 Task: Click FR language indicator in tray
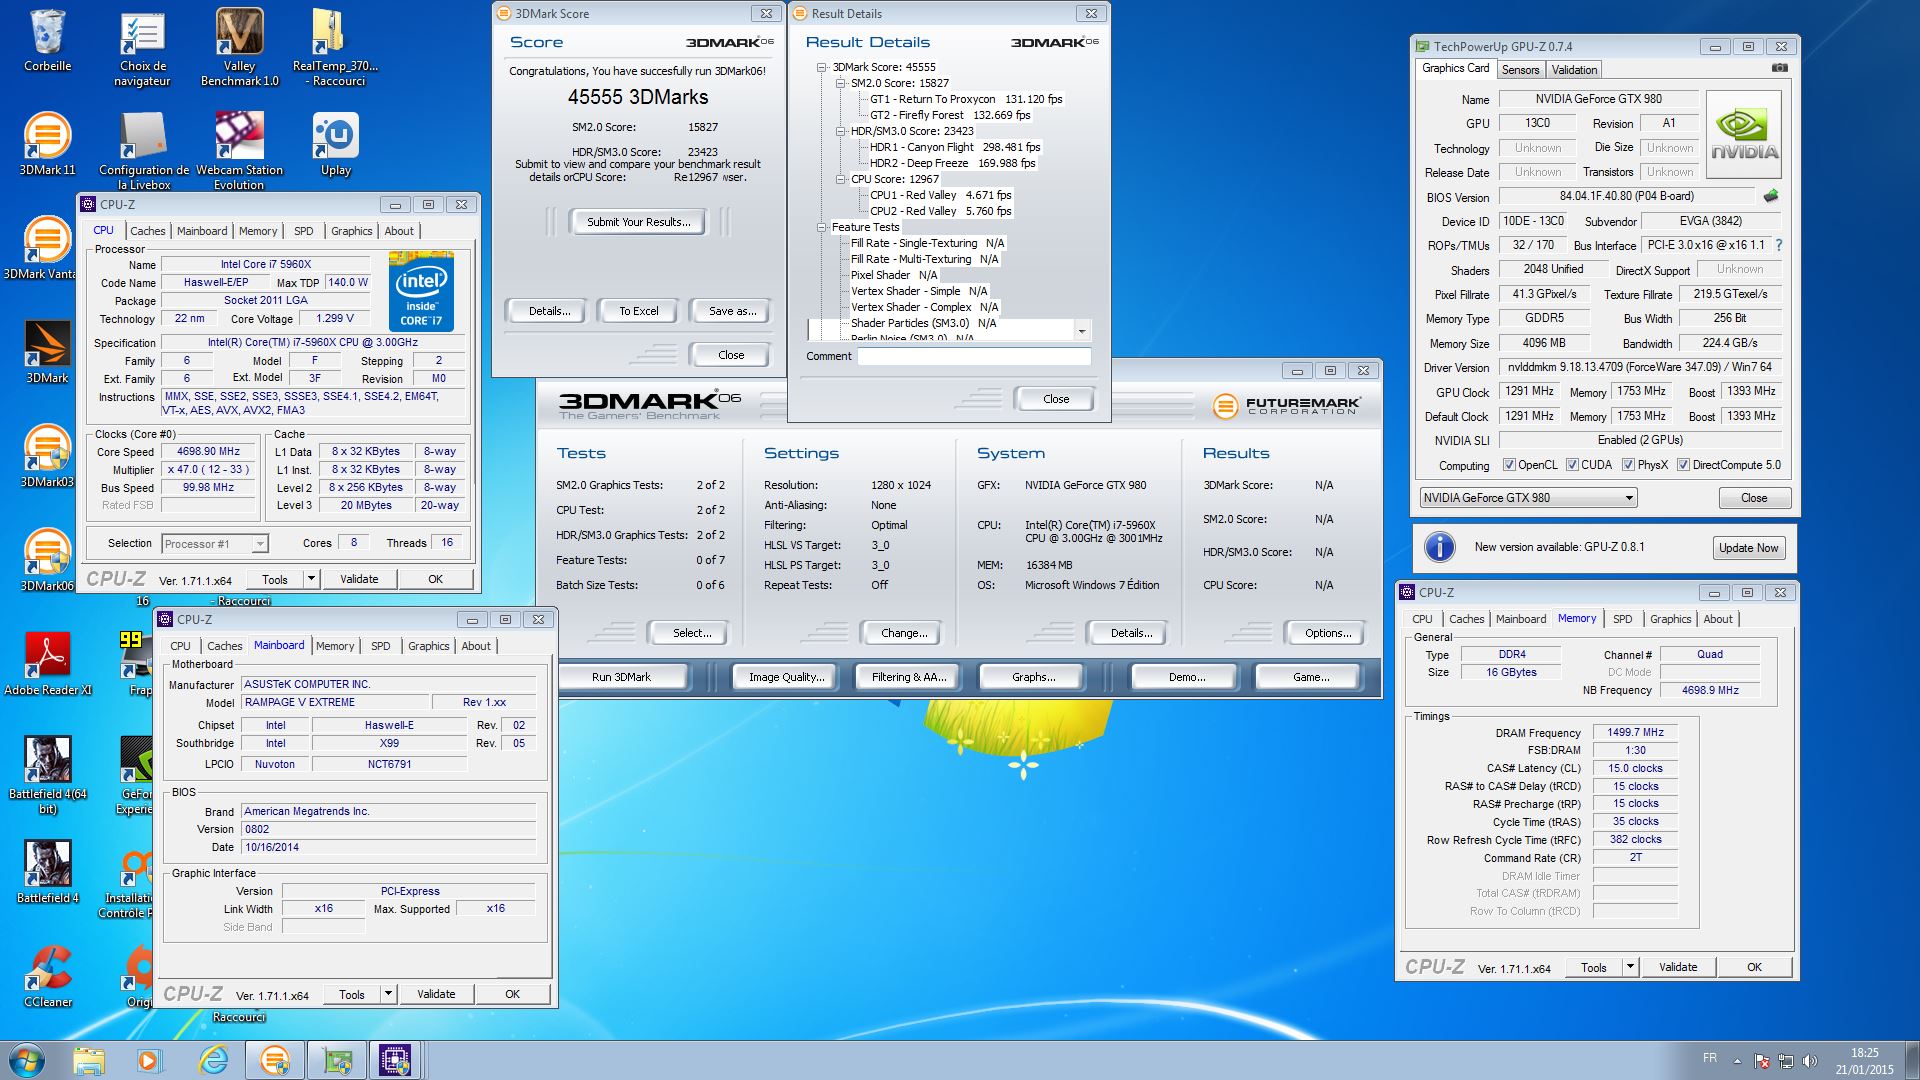coord(1710,1058)
